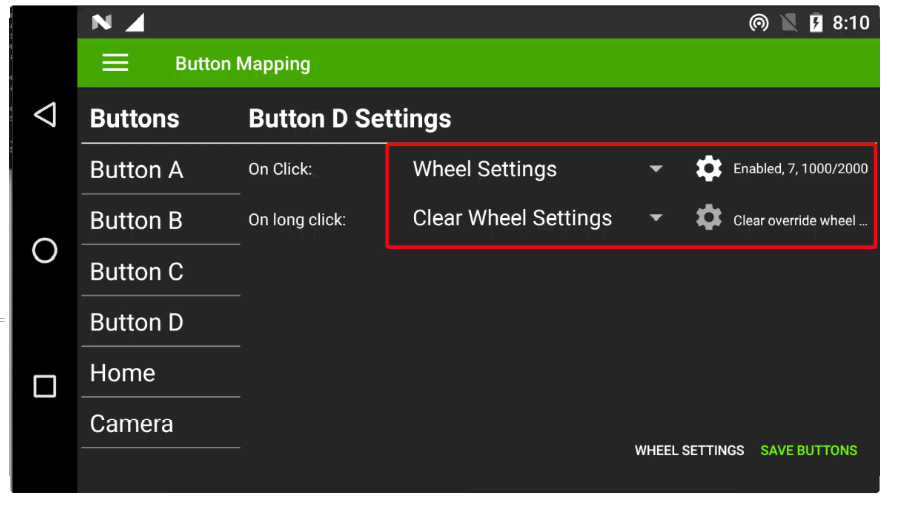Select Button A in the list
This screenshot has width=897, height=514.
pos(160,170)
